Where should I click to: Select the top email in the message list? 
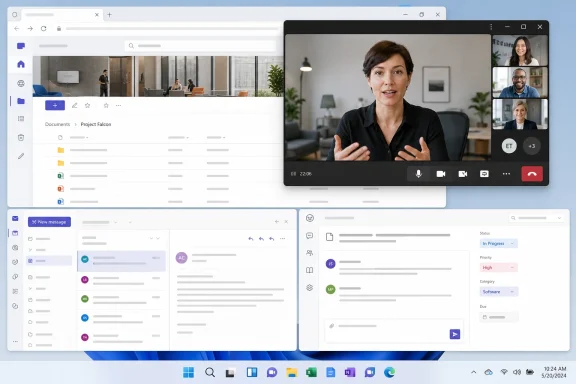(122, 261)
